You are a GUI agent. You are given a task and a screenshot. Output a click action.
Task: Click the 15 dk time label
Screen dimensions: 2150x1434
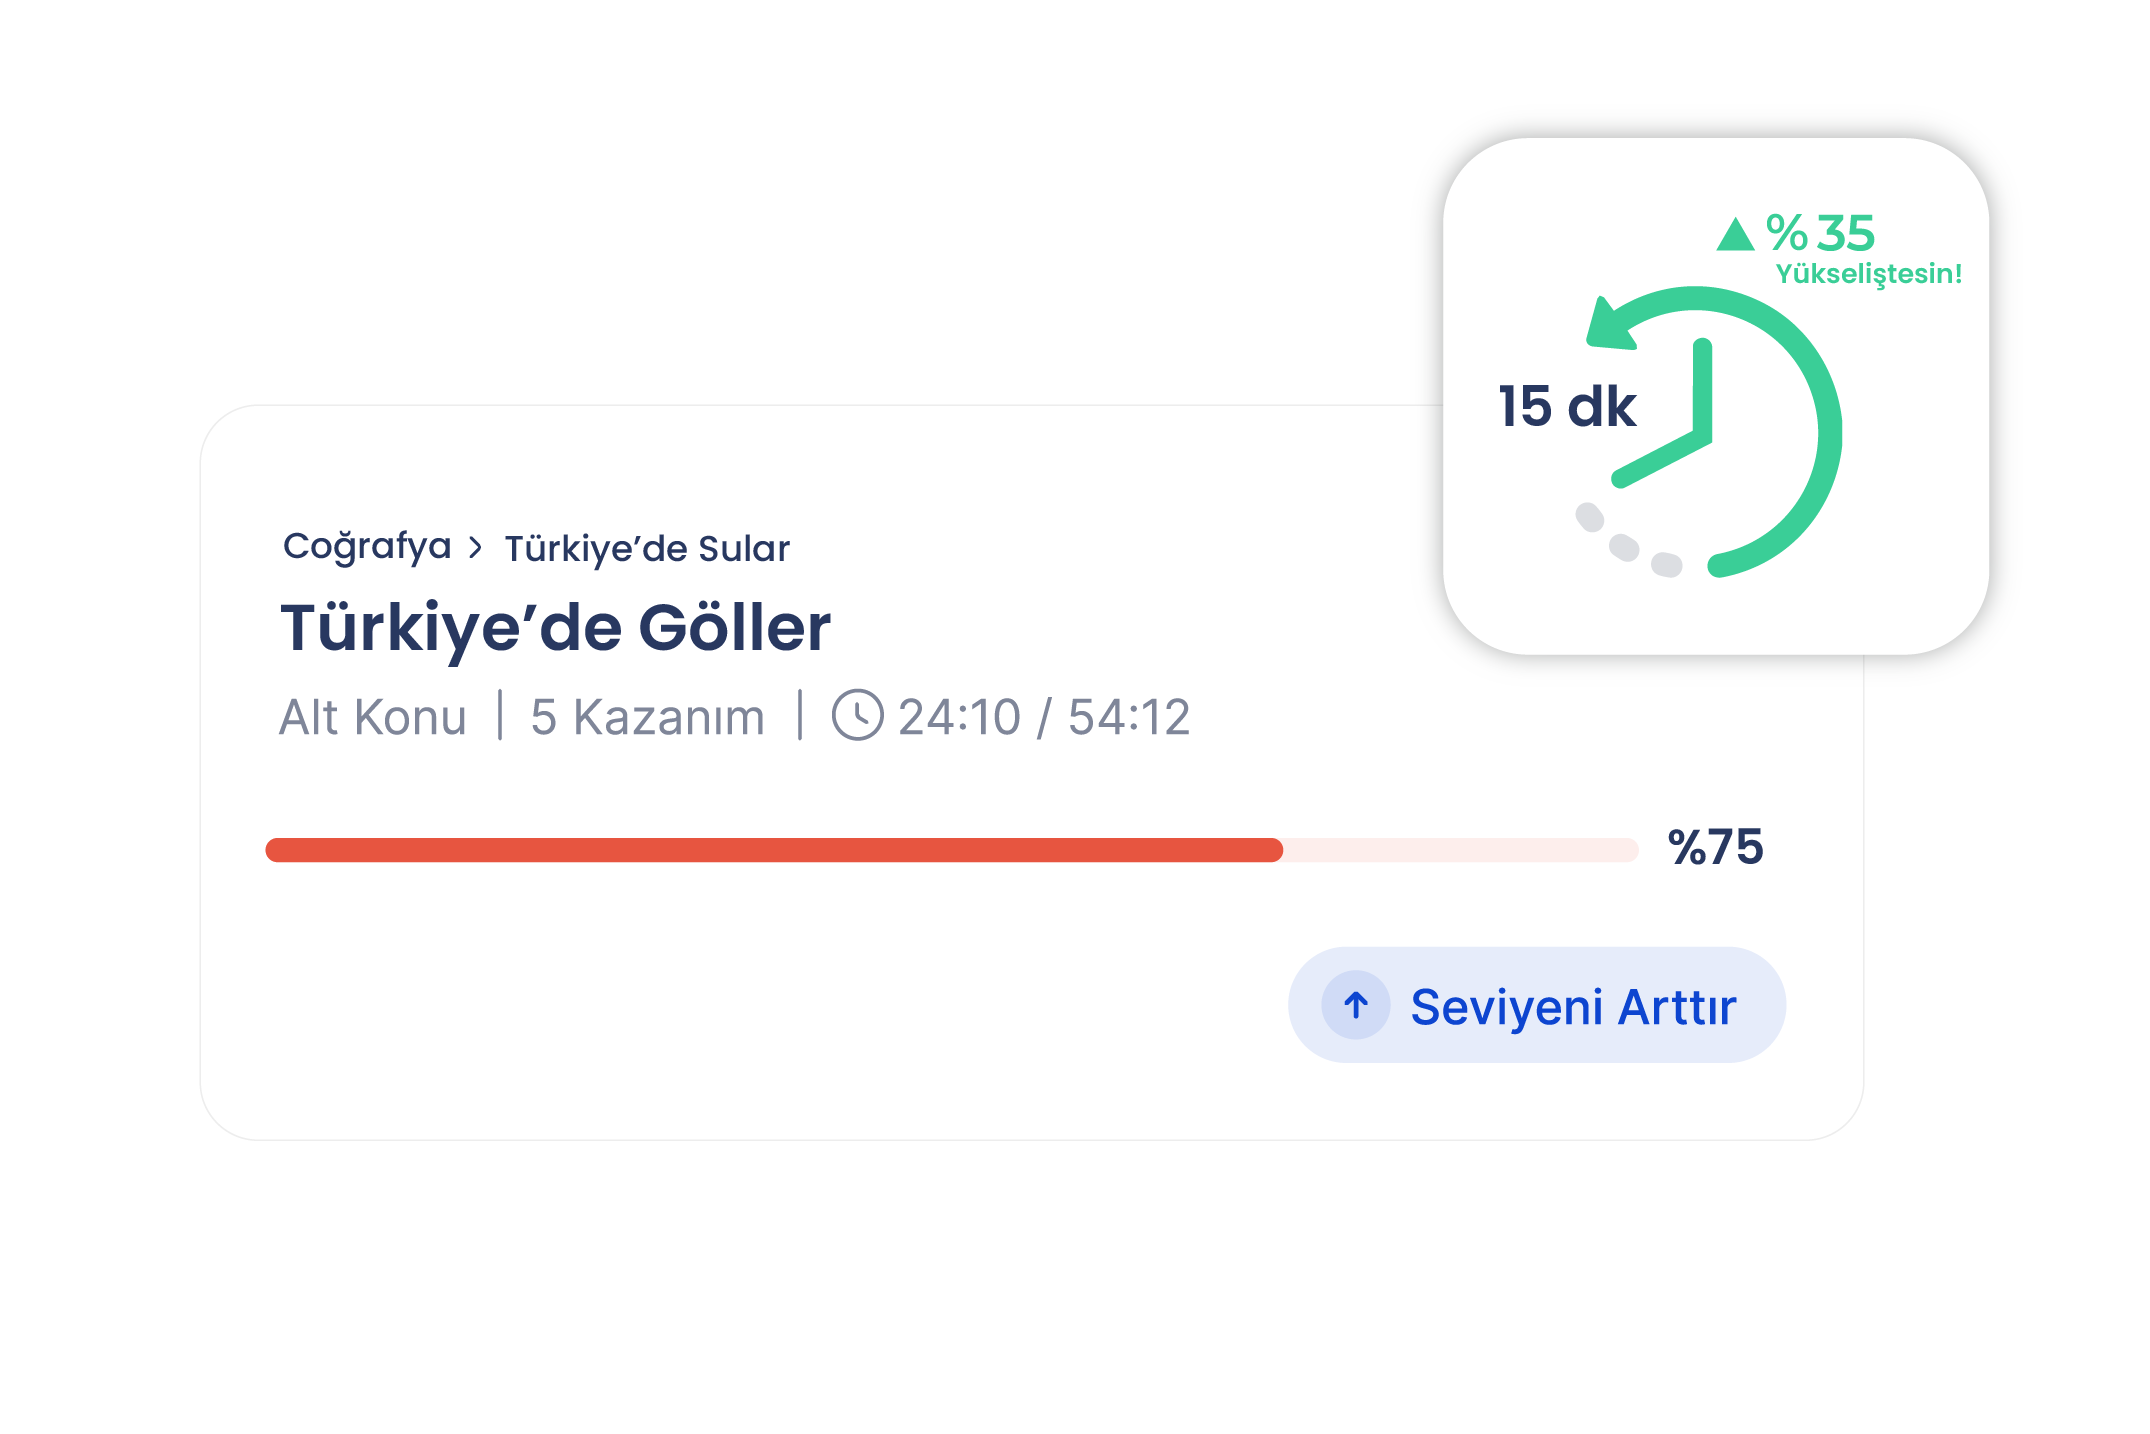(1567, 406)
